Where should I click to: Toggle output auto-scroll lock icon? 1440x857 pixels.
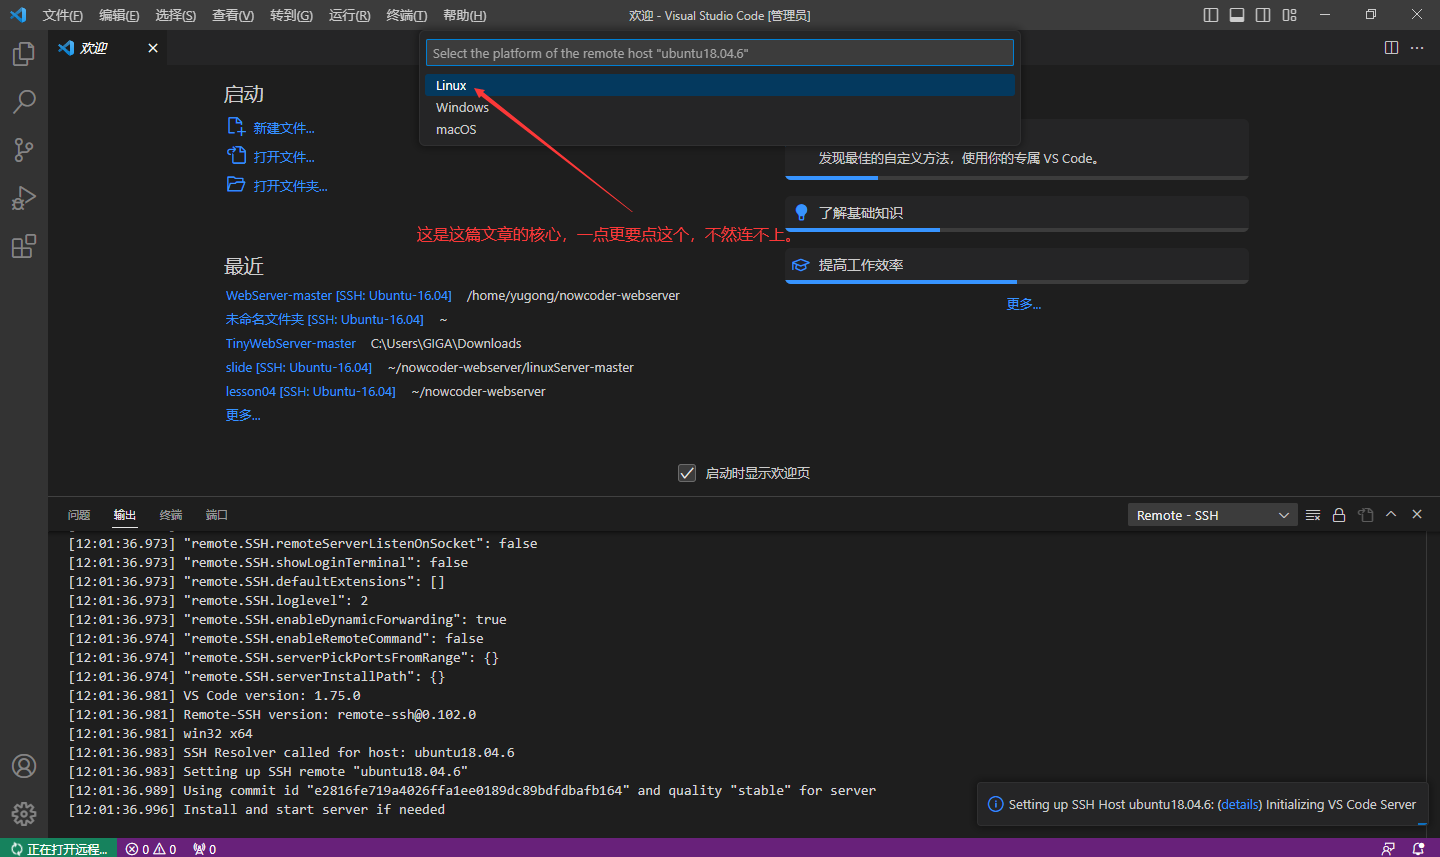pos(1339,515)
